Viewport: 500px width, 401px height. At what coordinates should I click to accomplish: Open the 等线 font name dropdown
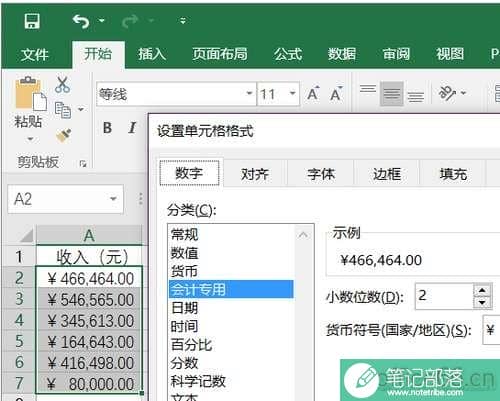(249, 93)
